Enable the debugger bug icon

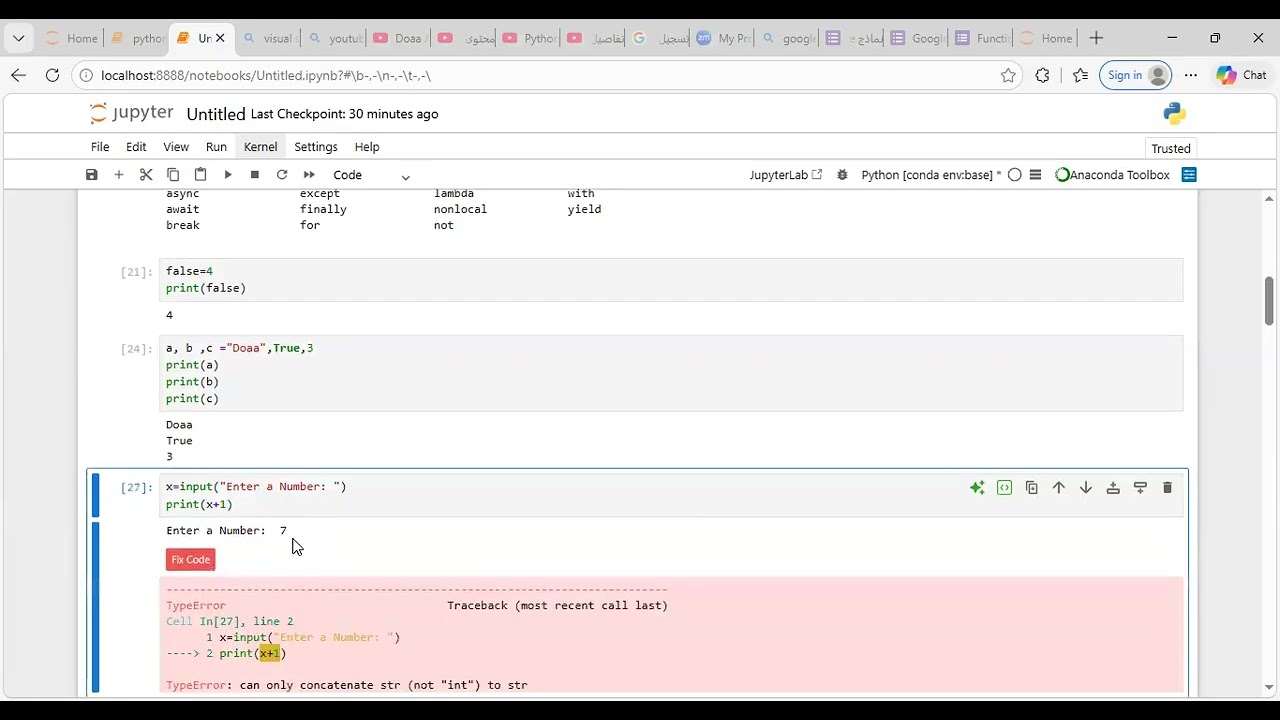[842, 175]
